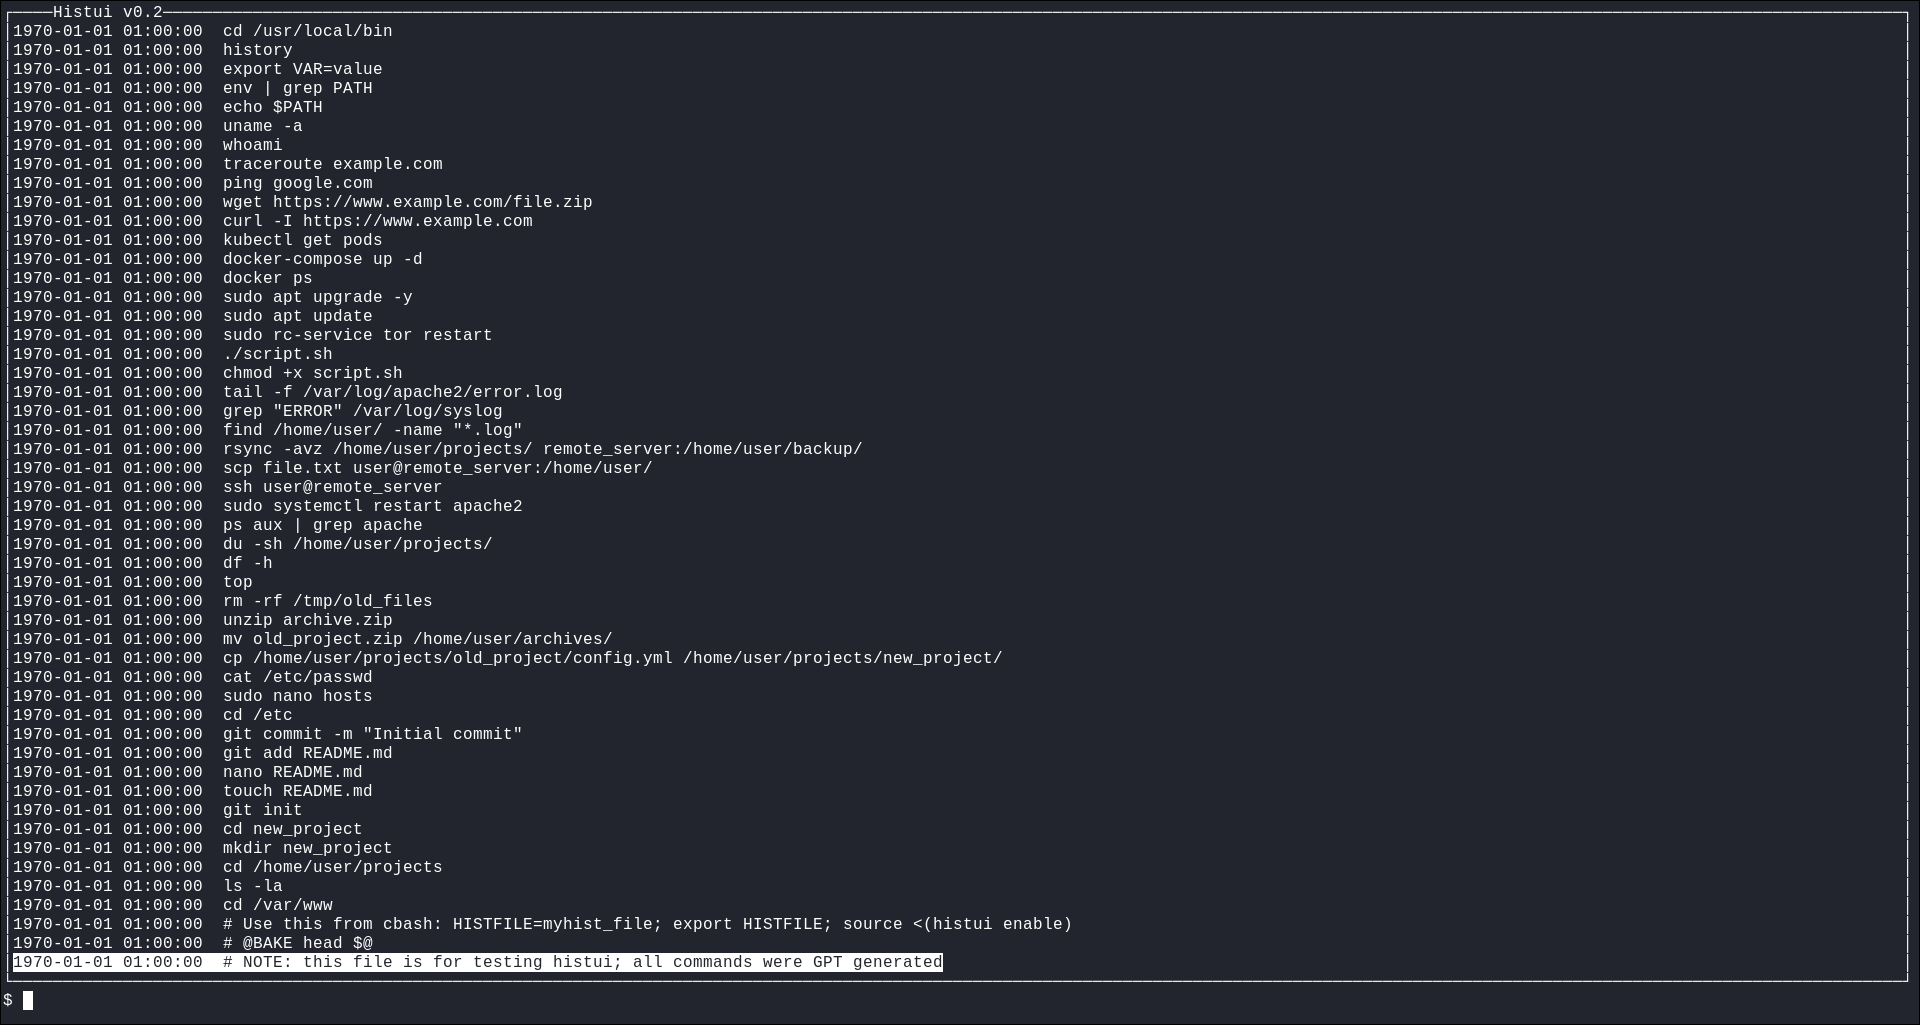Image resolution: width=1920 pixels, height=1025 pixels.
Task: Click the 'rm -rf /tmp/old_files' entry
Action: coord(327,601)
